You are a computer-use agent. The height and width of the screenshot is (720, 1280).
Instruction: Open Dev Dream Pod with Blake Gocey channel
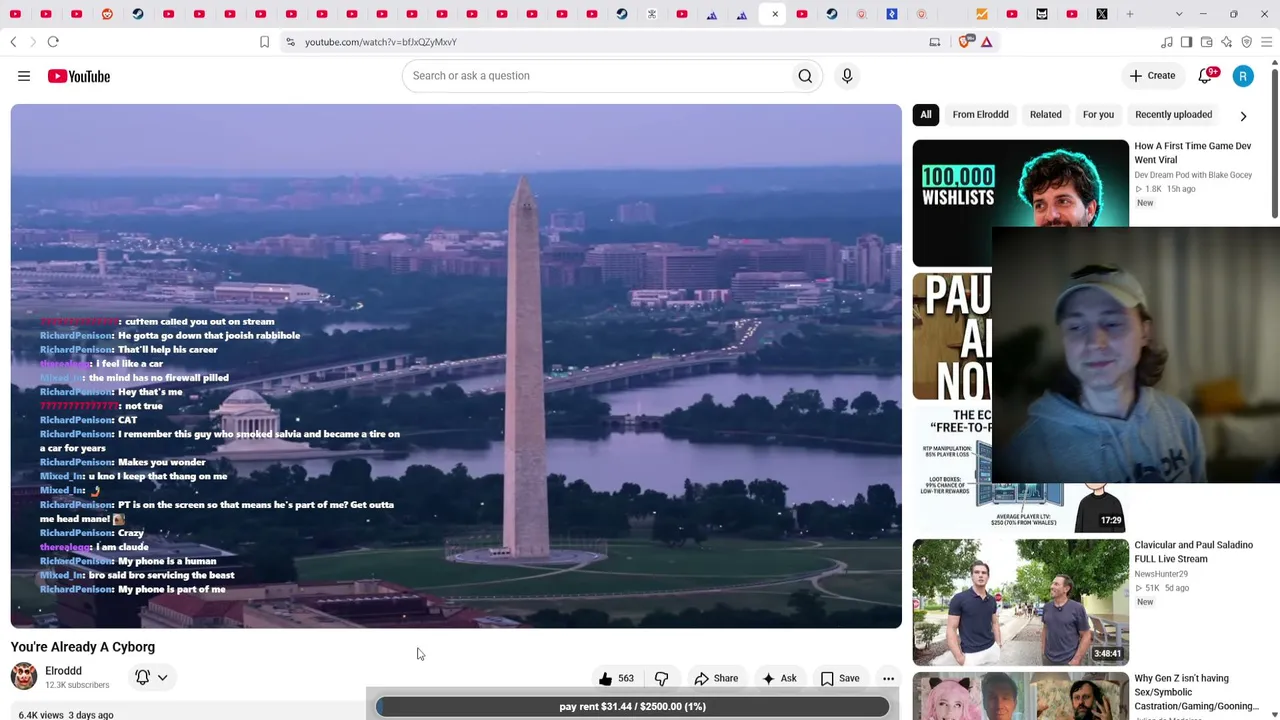click(x=1193, y=175)
